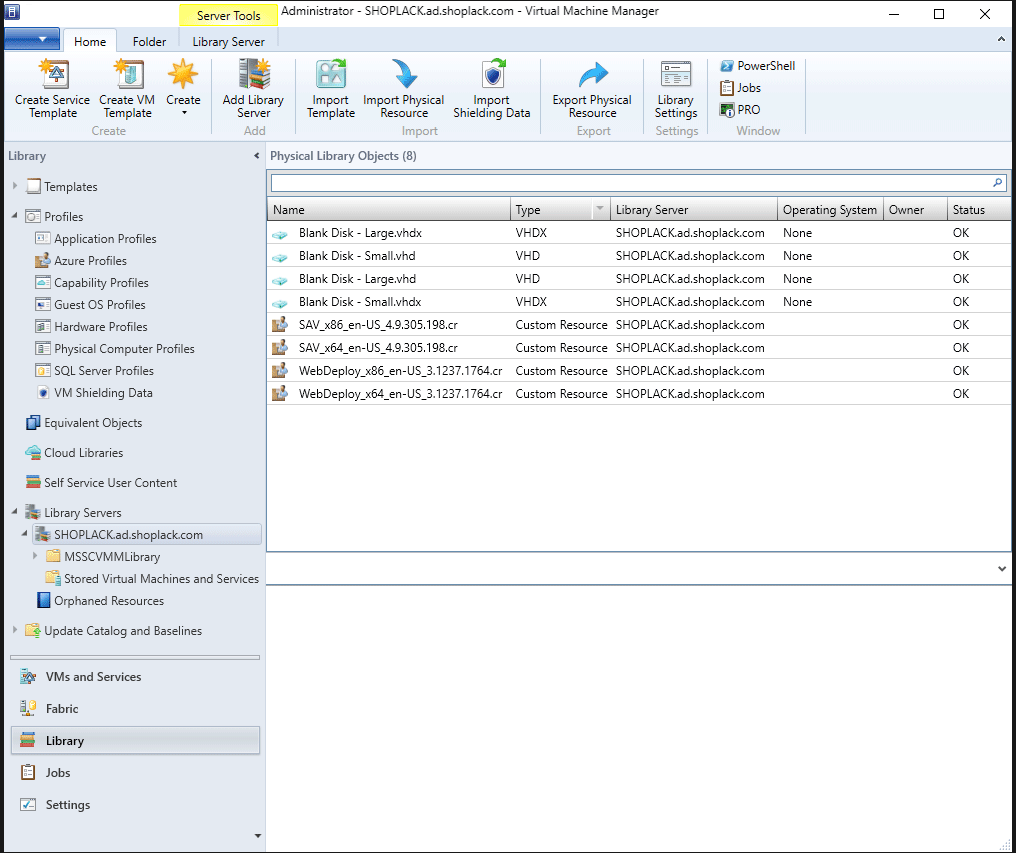Open the blue application menu dropdown
The width and height of the screenshot is (1016, 853).
(32, 39)
